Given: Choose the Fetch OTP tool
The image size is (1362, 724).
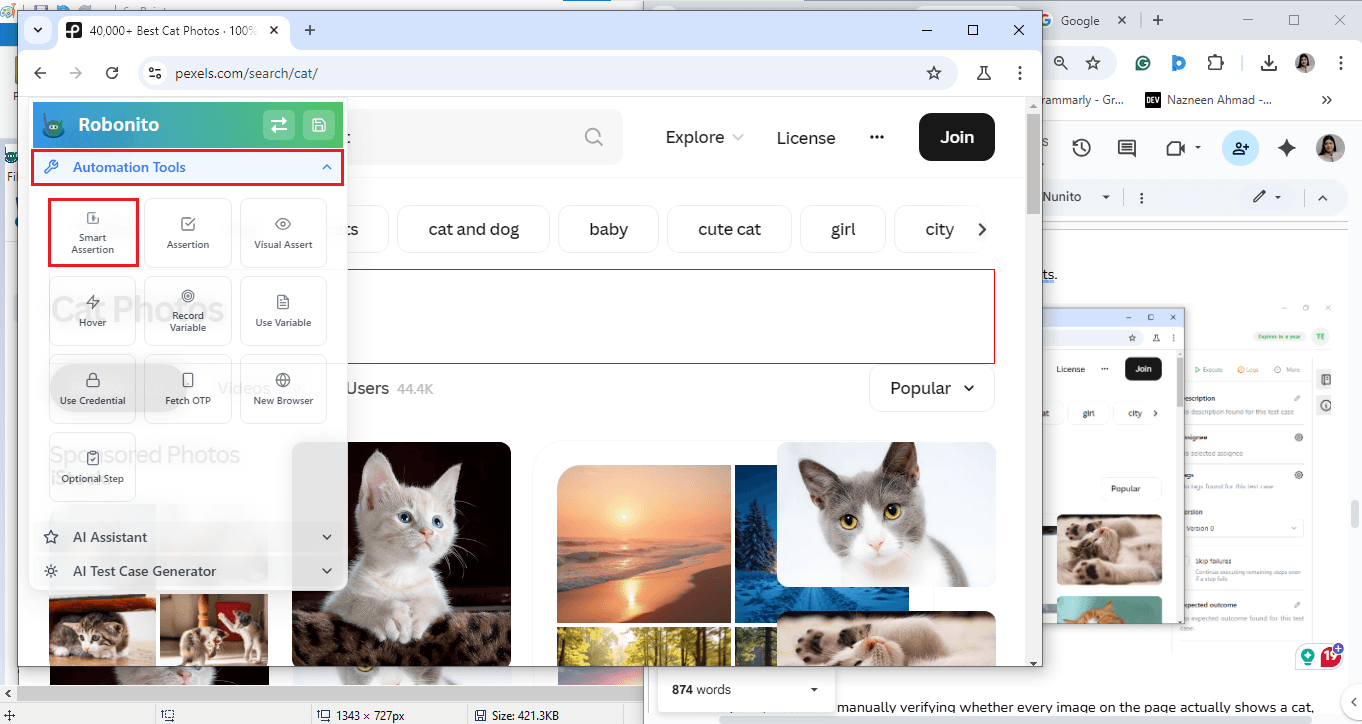Looking at the screenshot, I should 188,388.
